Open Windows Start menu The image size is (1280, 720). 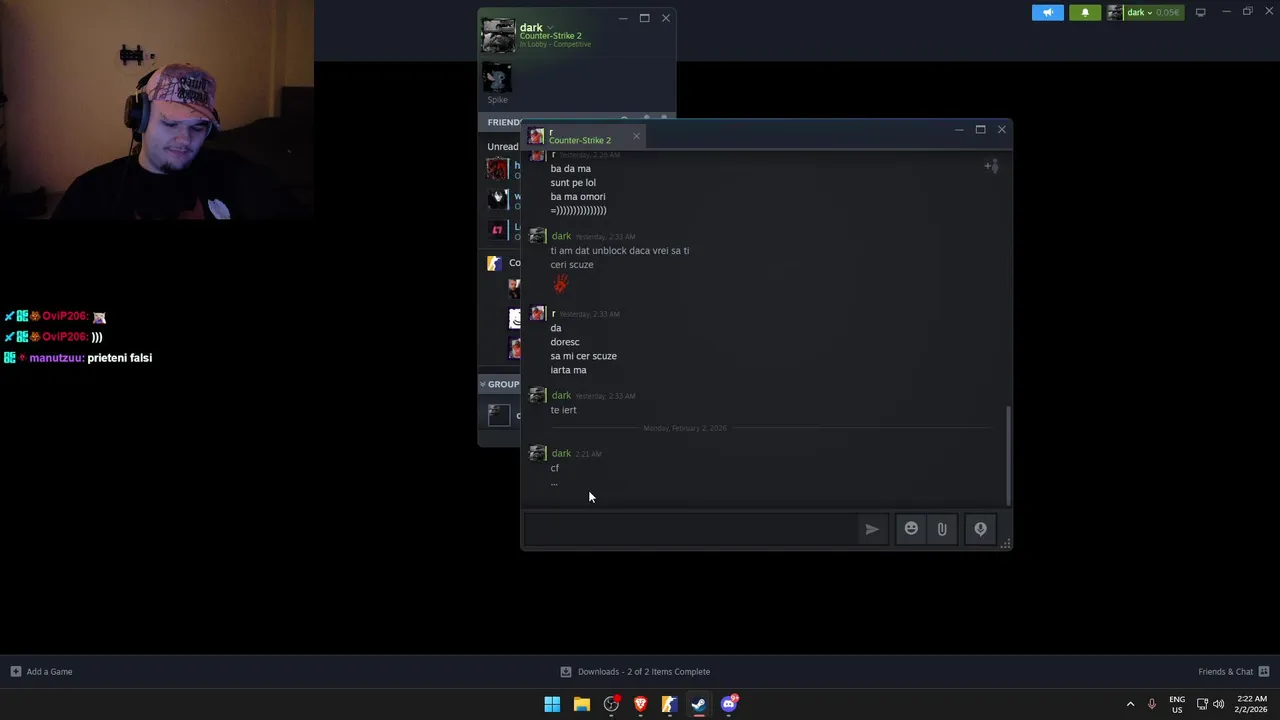[552, 704]
